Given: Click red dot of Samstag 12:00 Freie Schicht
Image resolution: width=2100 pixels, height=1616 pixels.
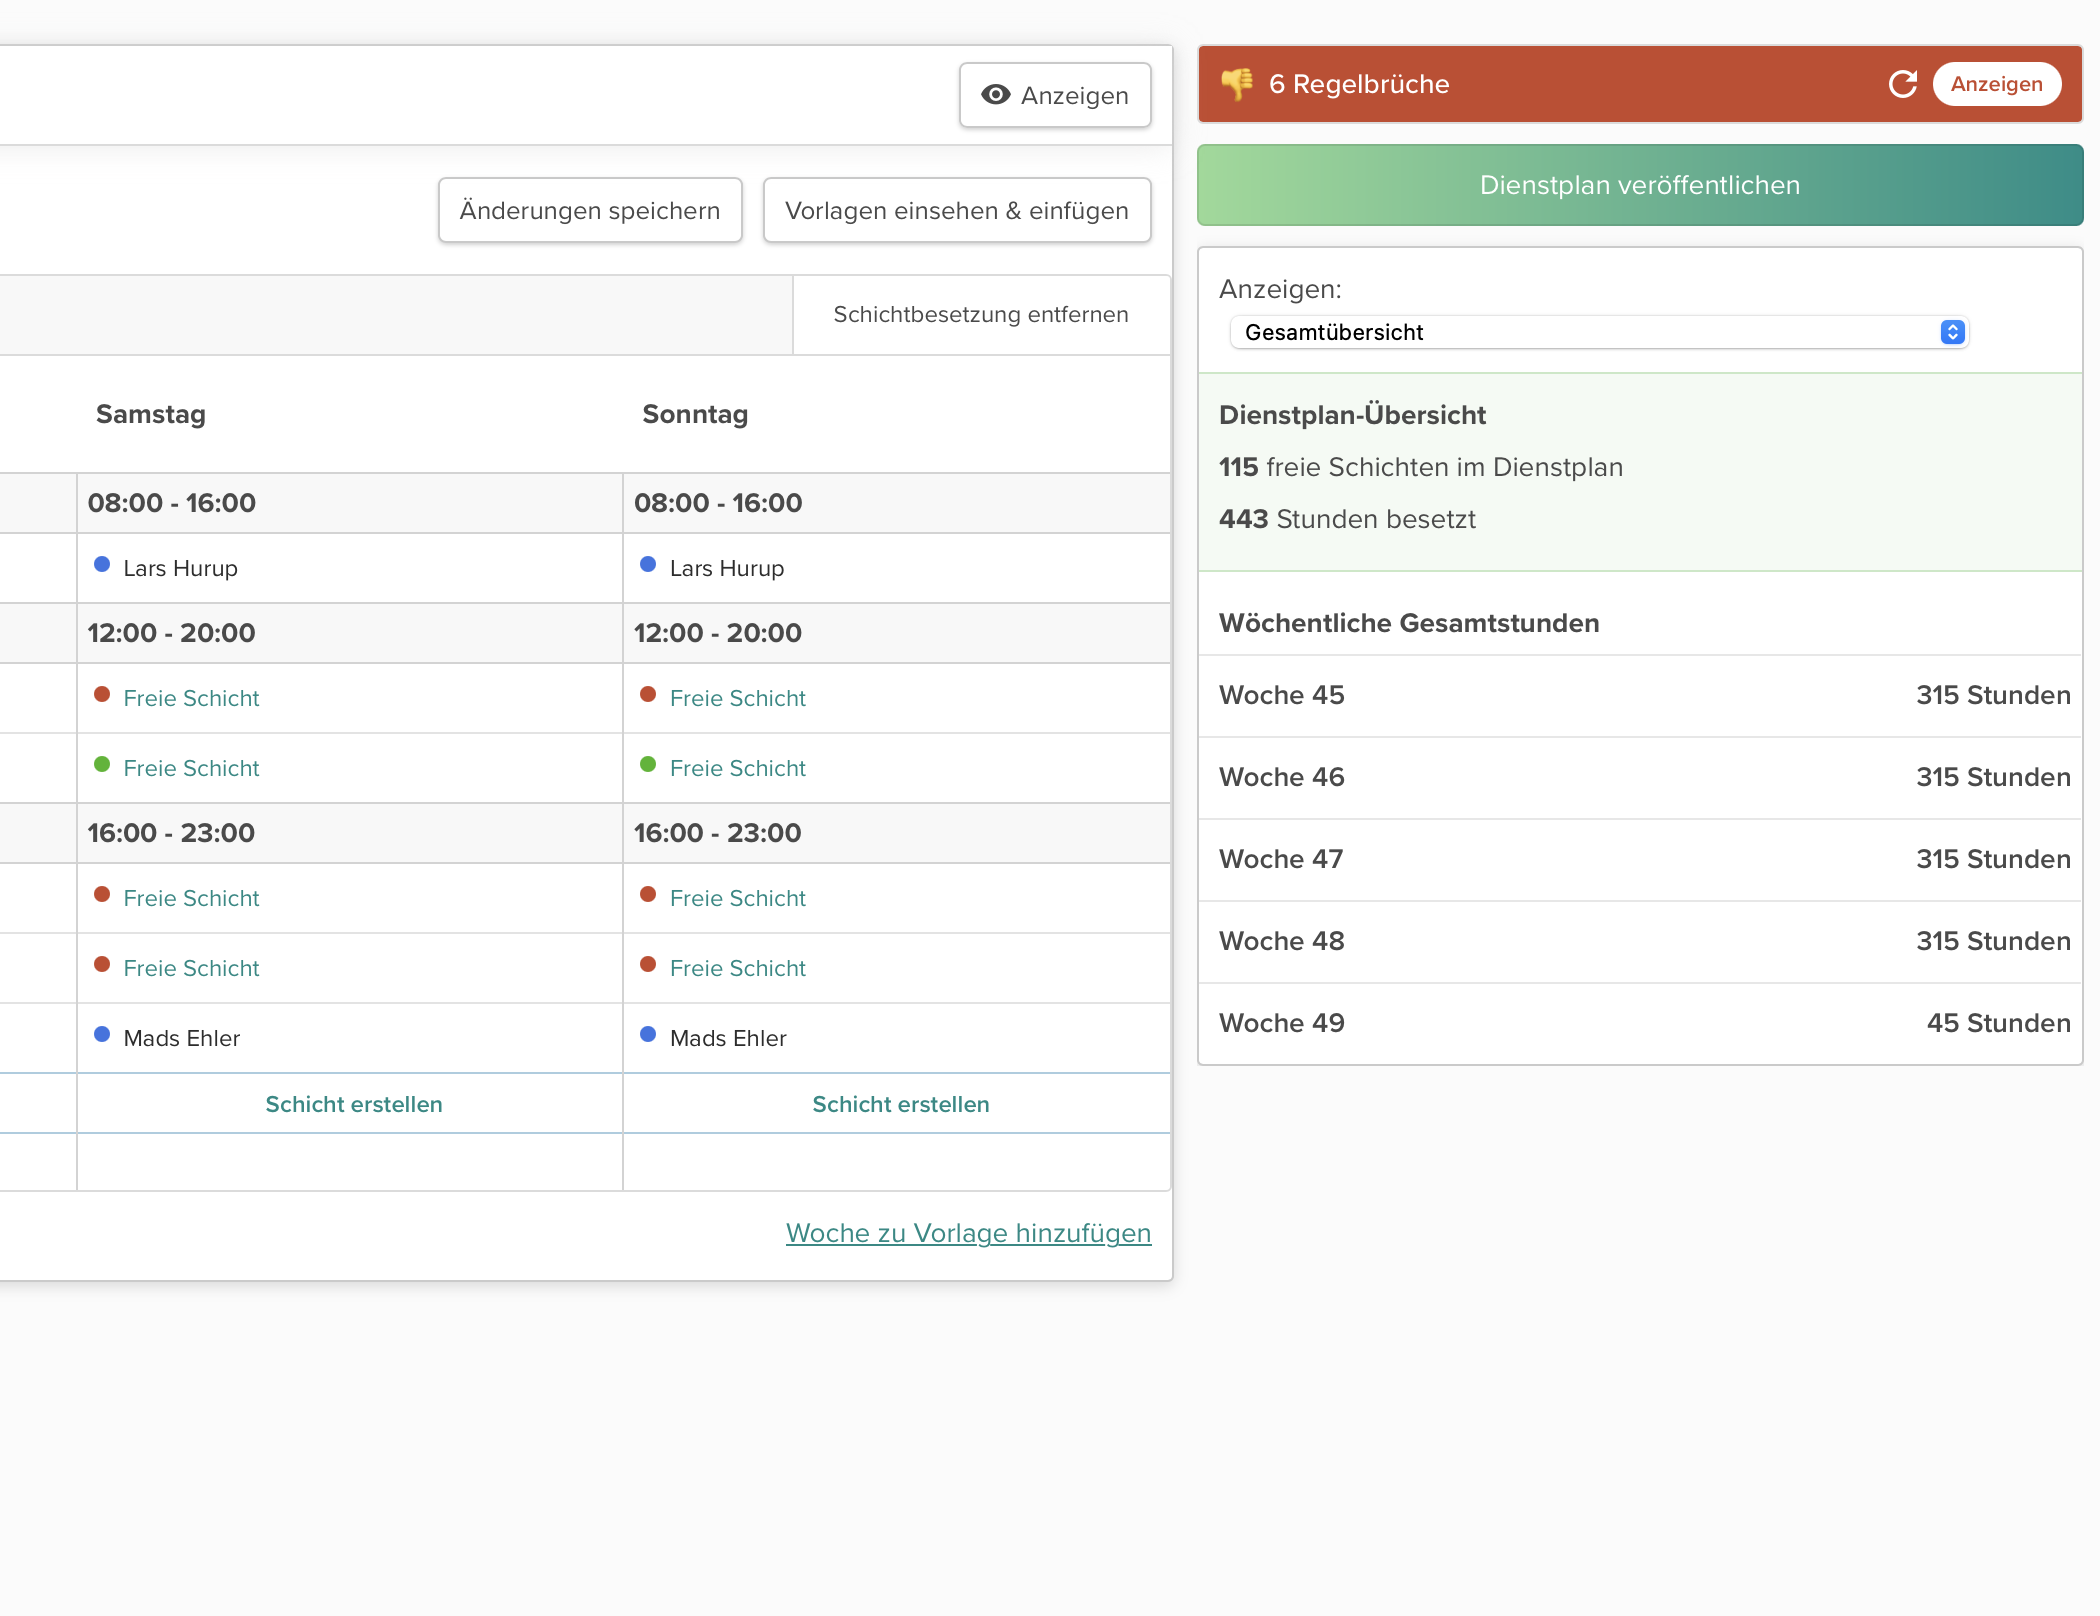Looking at the screenshot, I should click(x=102, y=694).
